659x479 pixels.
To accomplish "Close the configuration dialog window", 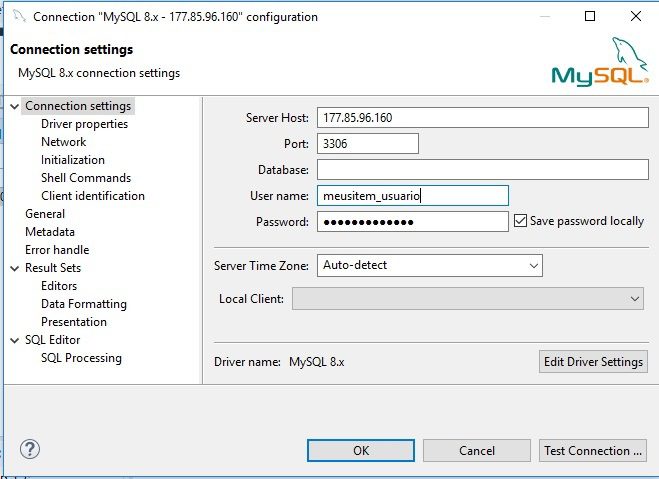I will [636, 16].
